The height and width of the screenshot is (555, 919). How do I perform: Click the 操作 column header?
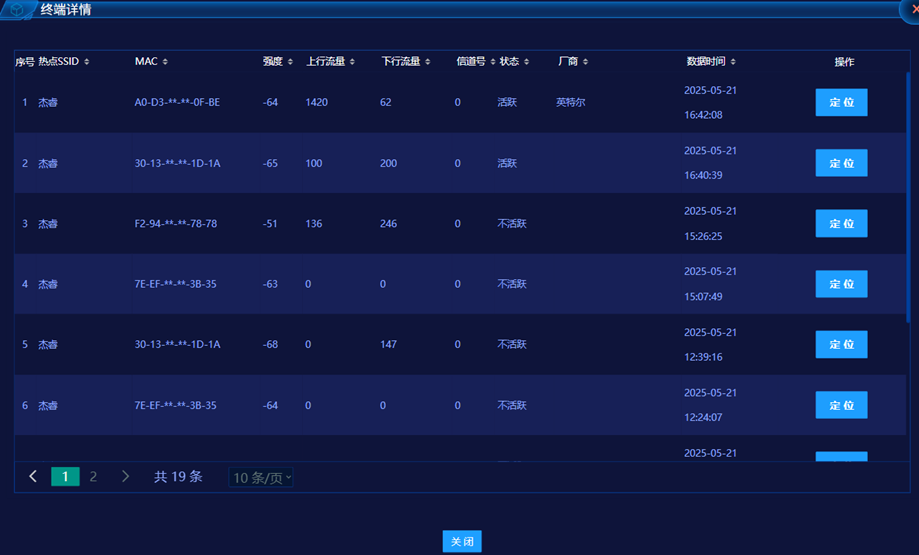(x=844, y=62)
